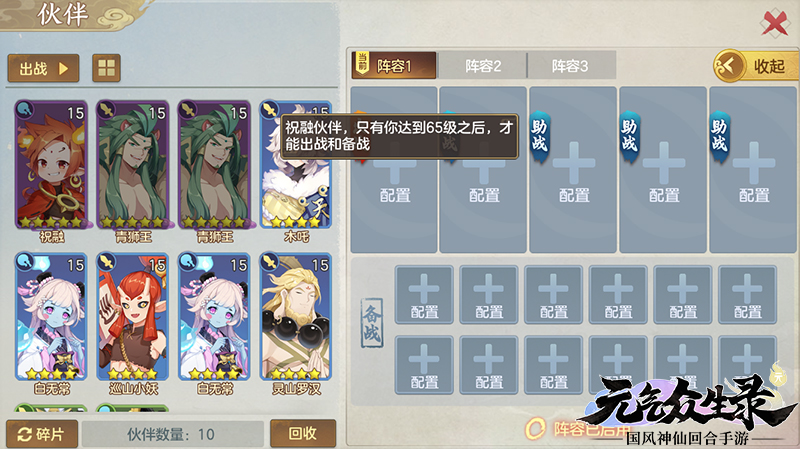Open the 碎片 fragments button
Screen dimensions: 800x449
[x=42, y=434]
